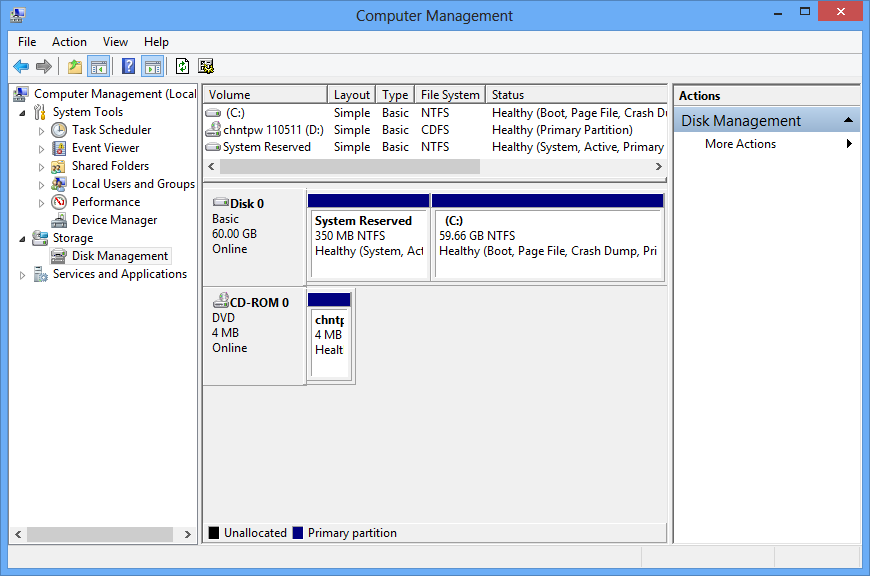Click the Back arrow in toolbar
This screenshot has width=870, height=576.
[20, 67]
